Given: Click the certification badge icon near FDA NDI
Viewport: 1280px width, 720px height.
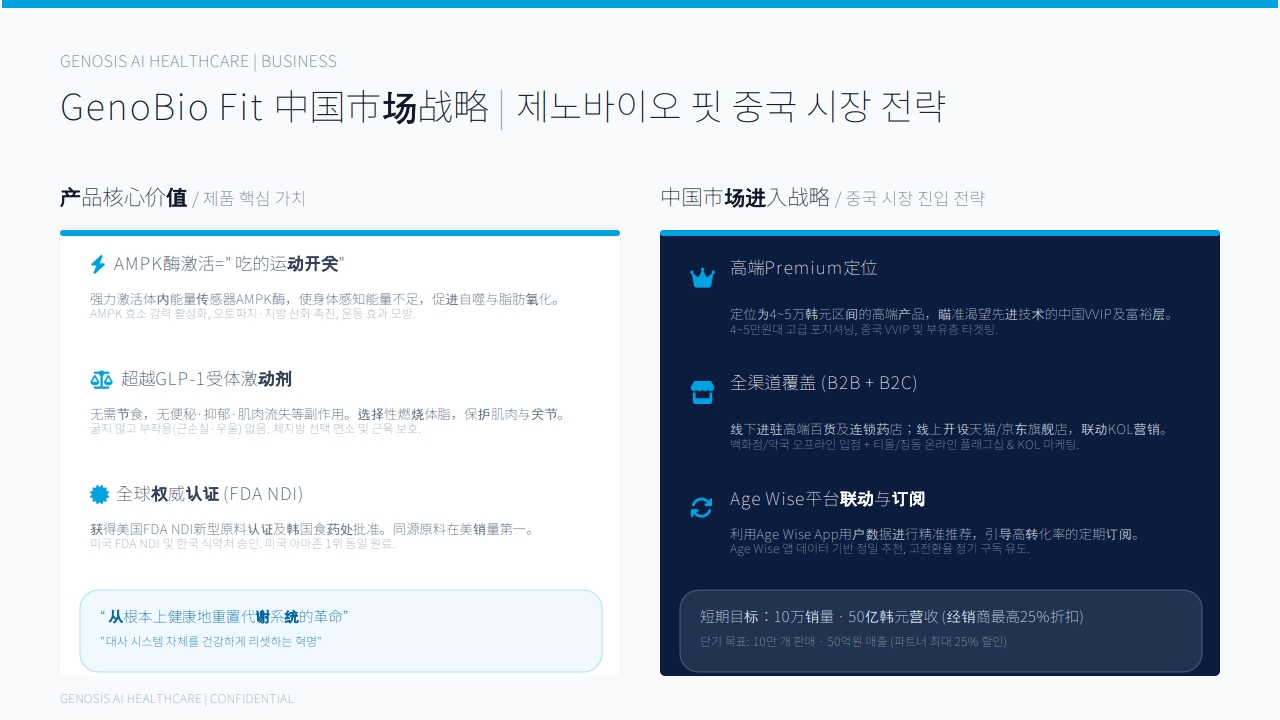Looking at the screenshot, I should [99, 494].
